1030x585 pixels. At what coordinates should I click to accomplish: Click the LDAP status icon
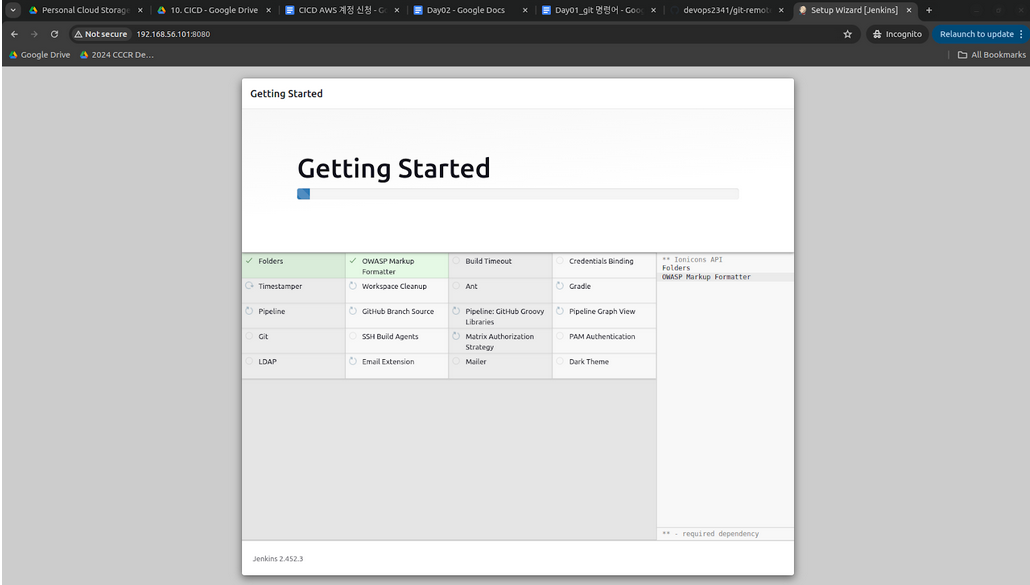click(x=250, y=361)
